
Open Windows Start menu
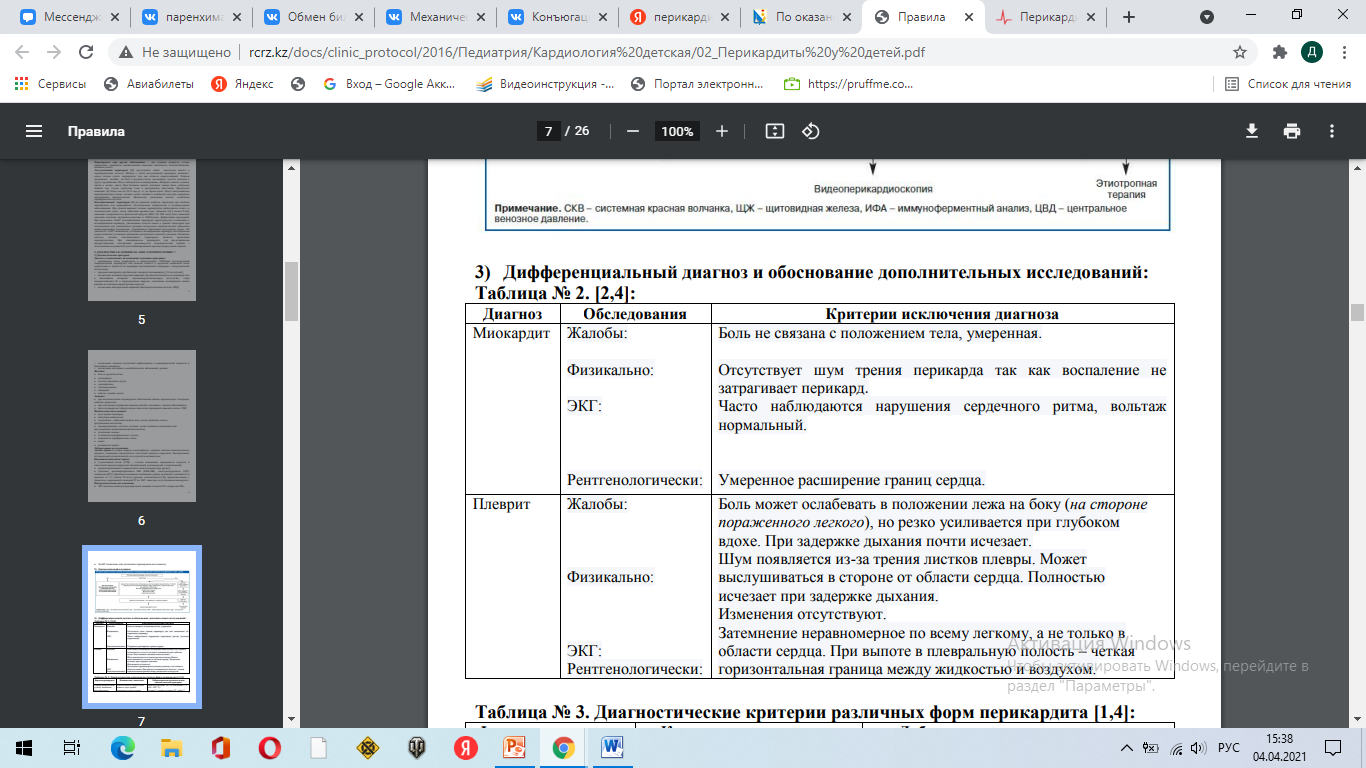24,747
